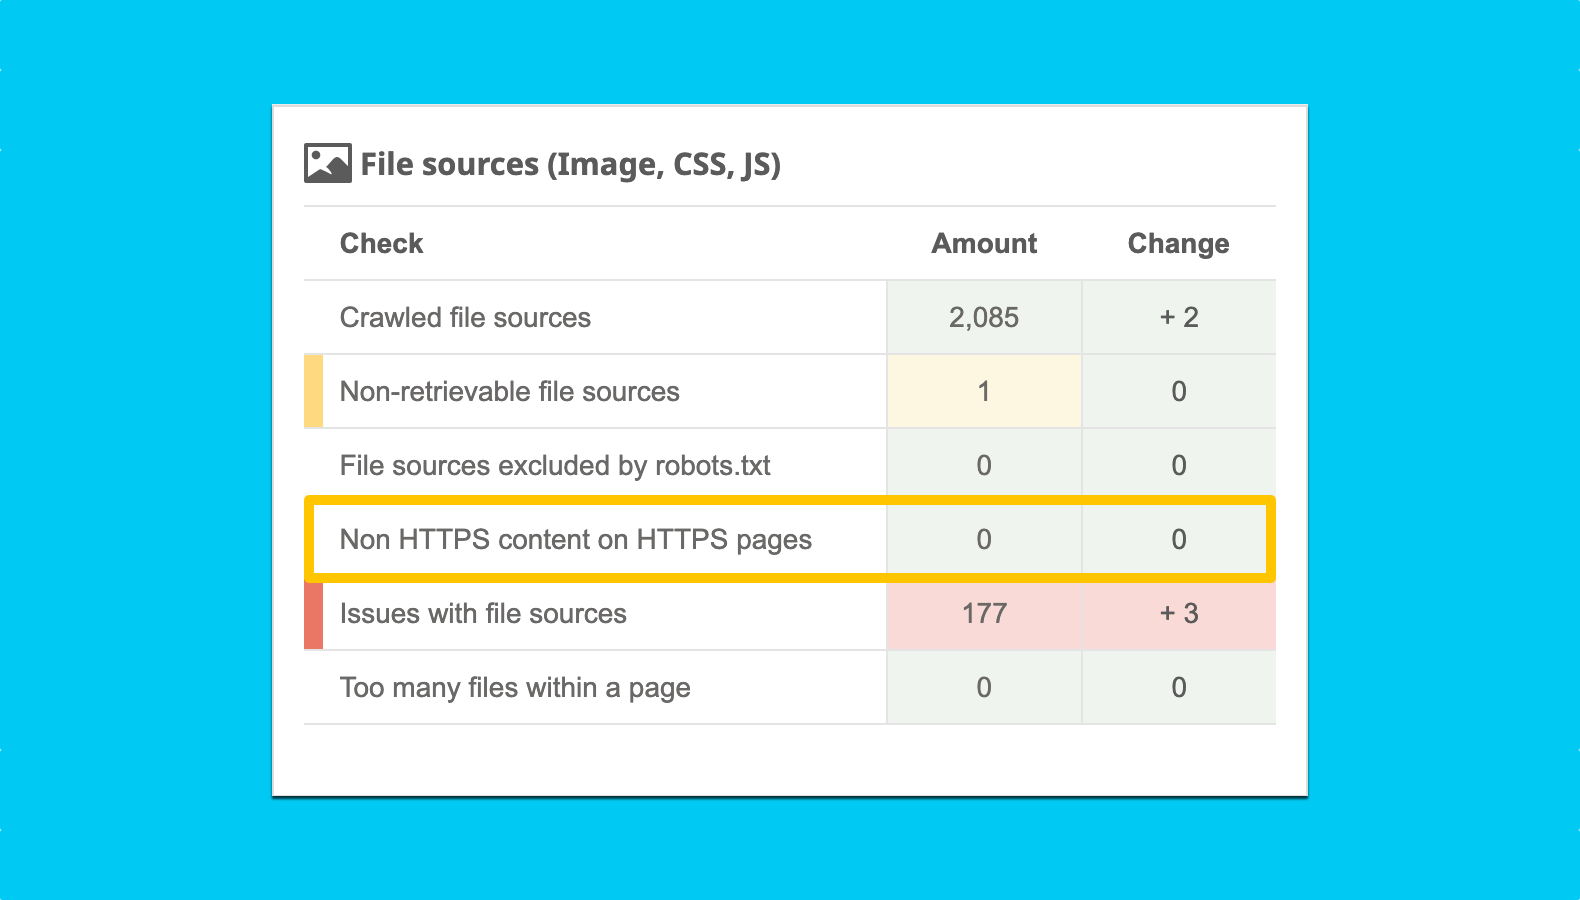Click the + 2 change for crawled sources
This screenshot has height=900, width=1580.
[1178, 317]
